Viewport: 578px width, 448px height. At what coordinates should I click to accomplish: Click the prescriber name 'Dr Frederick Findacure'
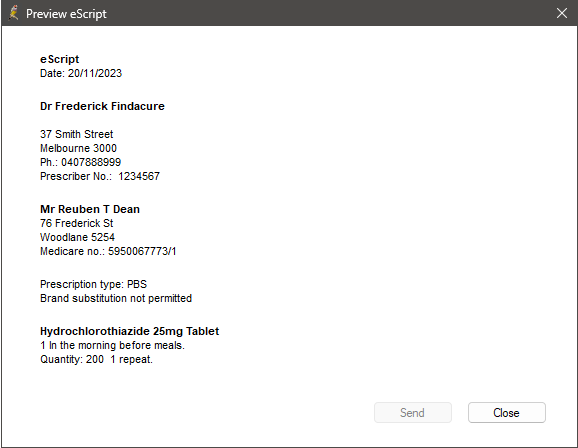pos(102,106)
